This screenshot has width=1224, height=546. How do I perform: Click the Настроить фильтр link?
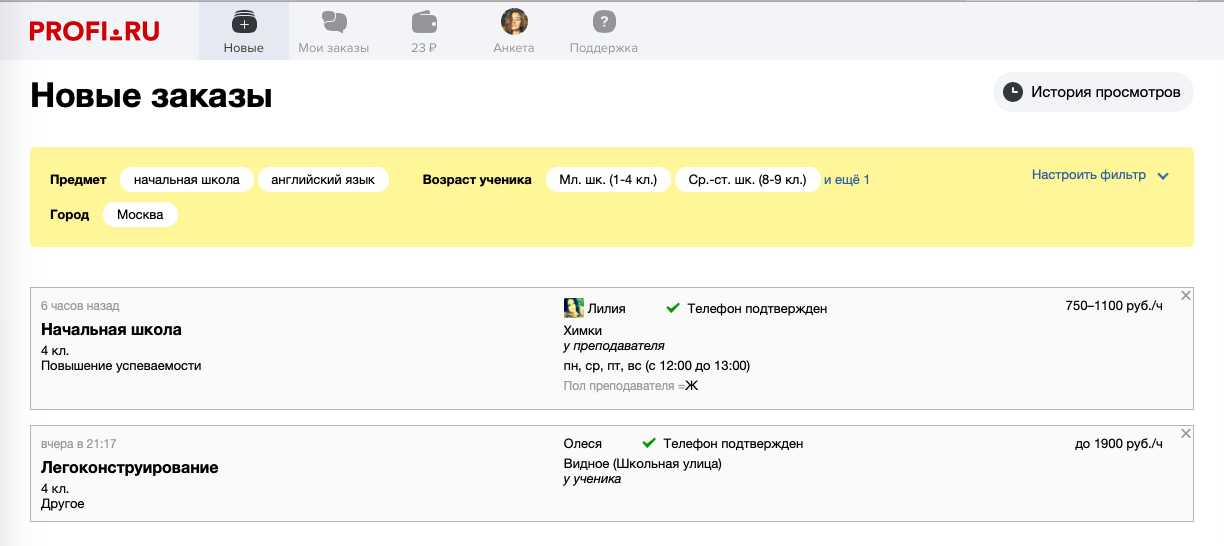(x=1088, y=175)
